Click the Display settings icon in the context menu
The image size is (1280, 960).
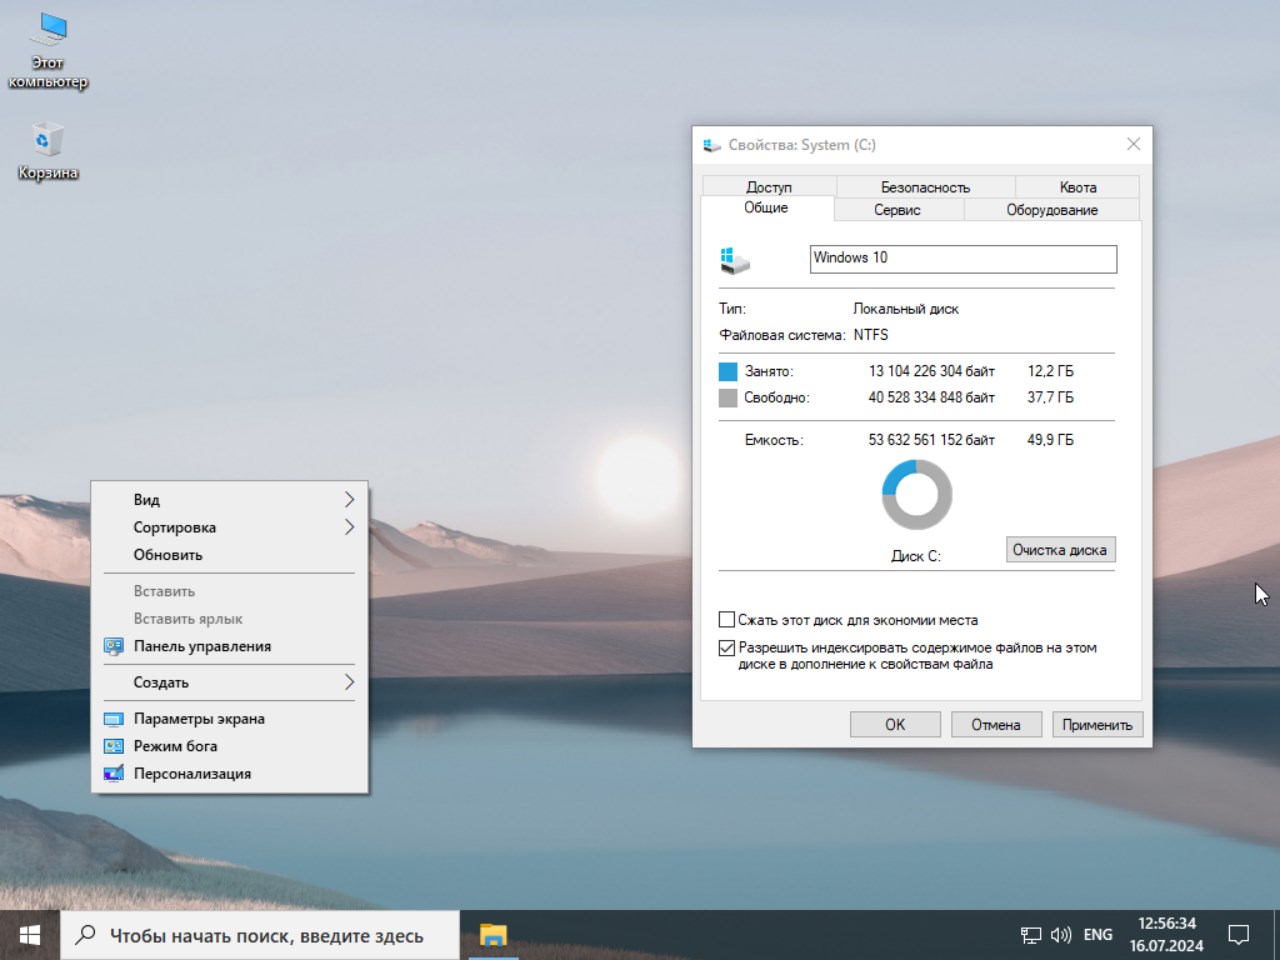click(x=114, y=719)
